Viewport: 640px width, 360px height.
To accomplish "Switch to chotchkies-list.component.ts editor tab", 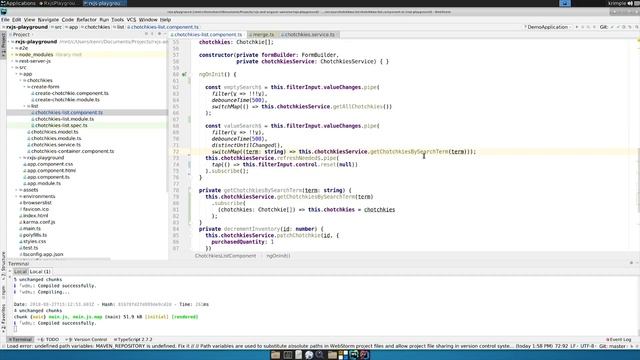I will click(x=207, y=35).
